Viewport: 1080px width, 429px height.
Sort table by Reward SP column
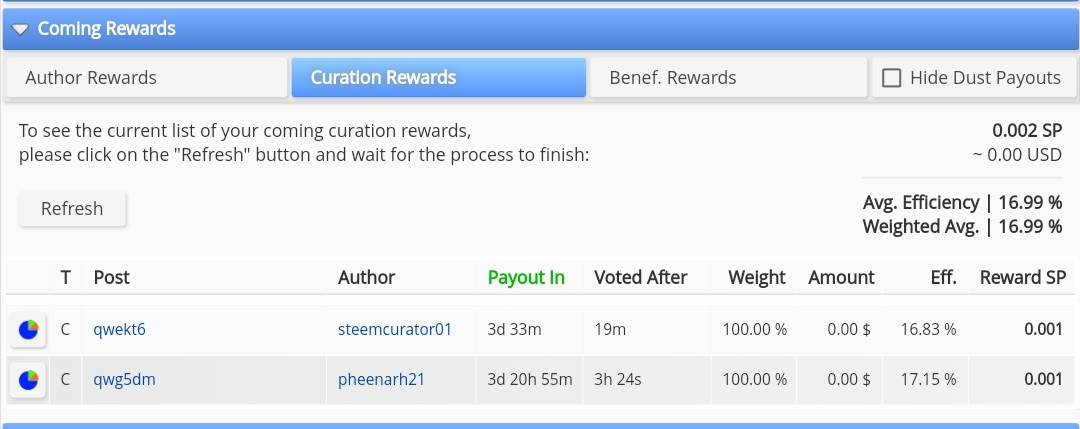coord(1023,278)
